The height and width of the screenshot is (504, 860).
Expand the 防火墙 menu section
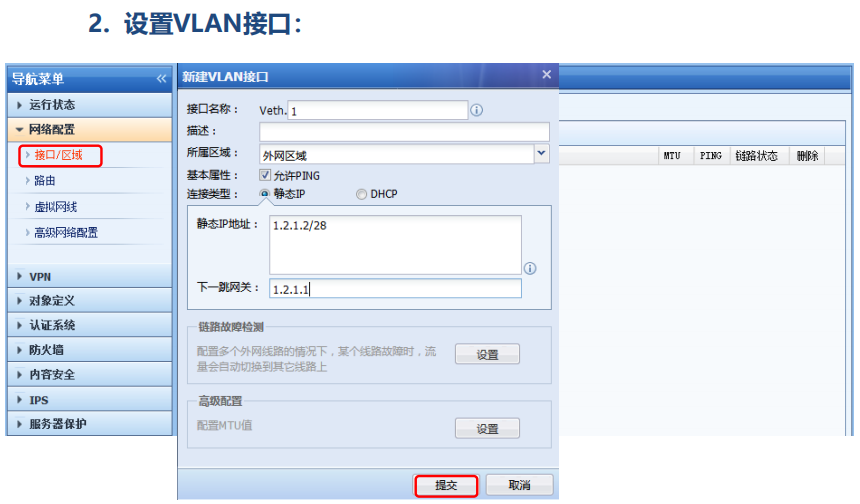pyautogui.click(x=90, y=350)
